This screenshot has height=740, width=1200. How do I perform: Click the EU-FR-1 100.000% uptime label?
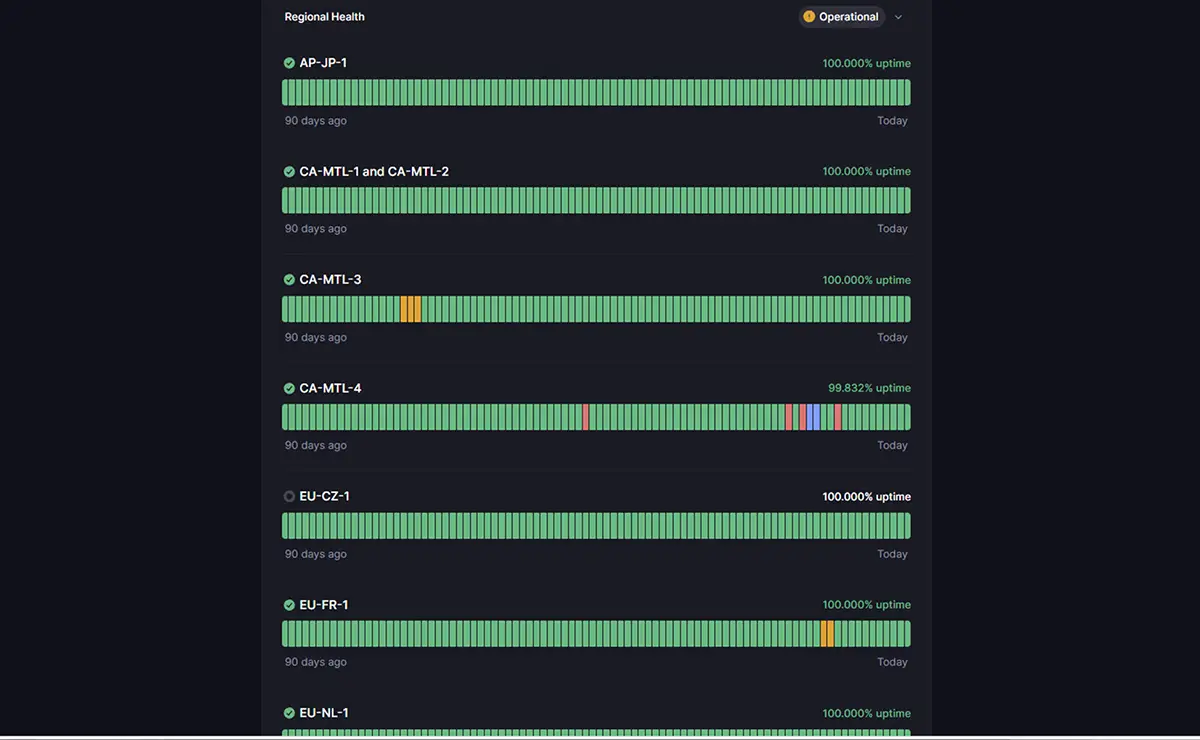click(x=866, y=605)
